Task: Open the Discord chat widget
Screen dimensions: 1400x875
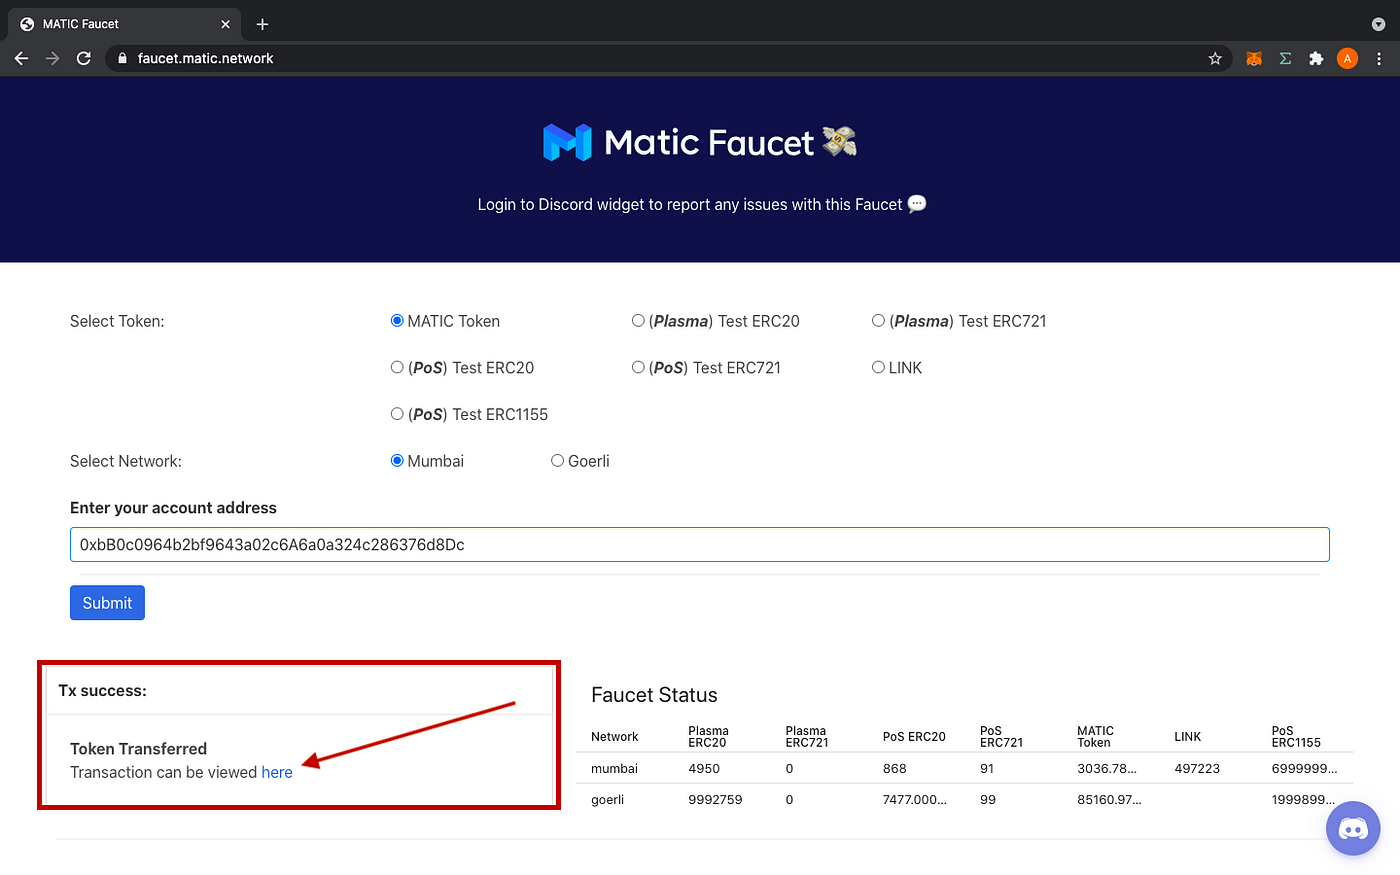Action: coord(1353,828)
